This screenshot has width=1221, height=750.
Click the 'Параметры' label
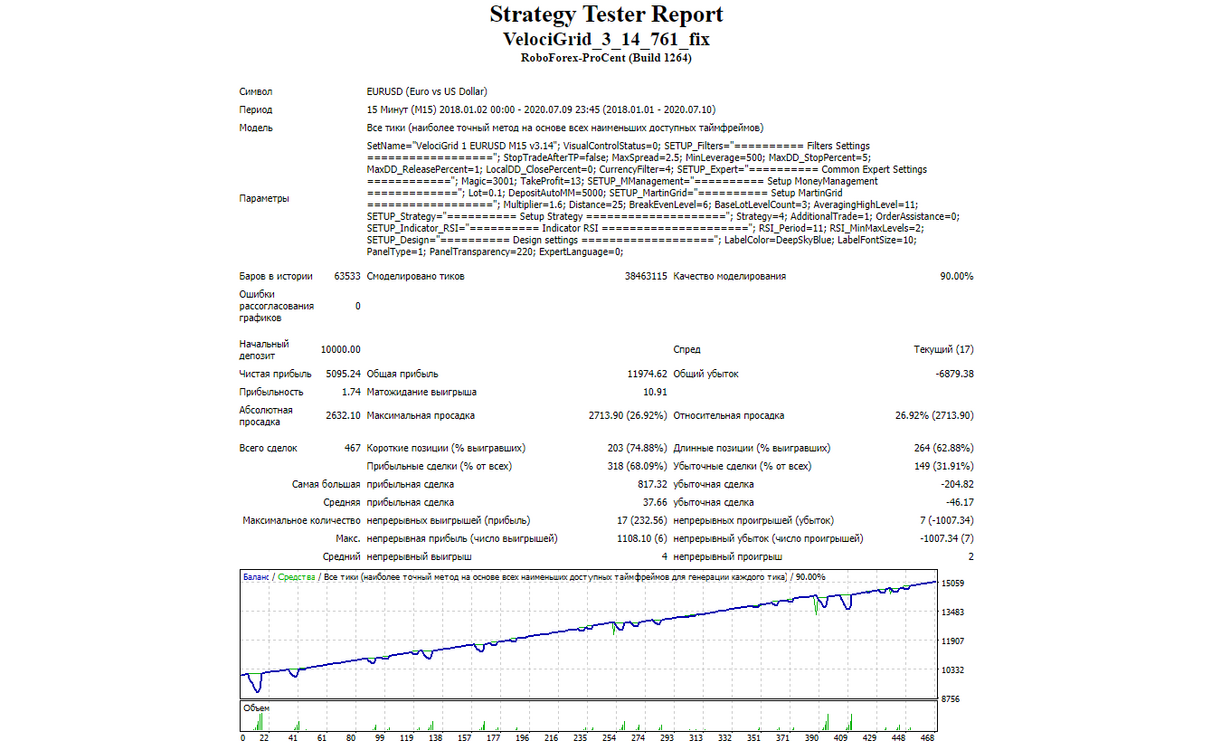point(264,198)
